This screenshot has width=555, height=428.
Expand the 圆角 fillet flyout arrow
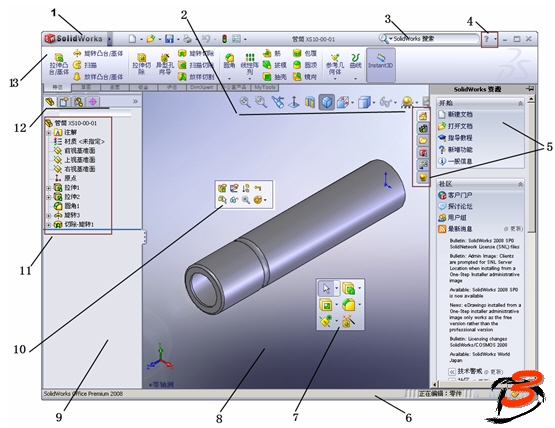229,78
